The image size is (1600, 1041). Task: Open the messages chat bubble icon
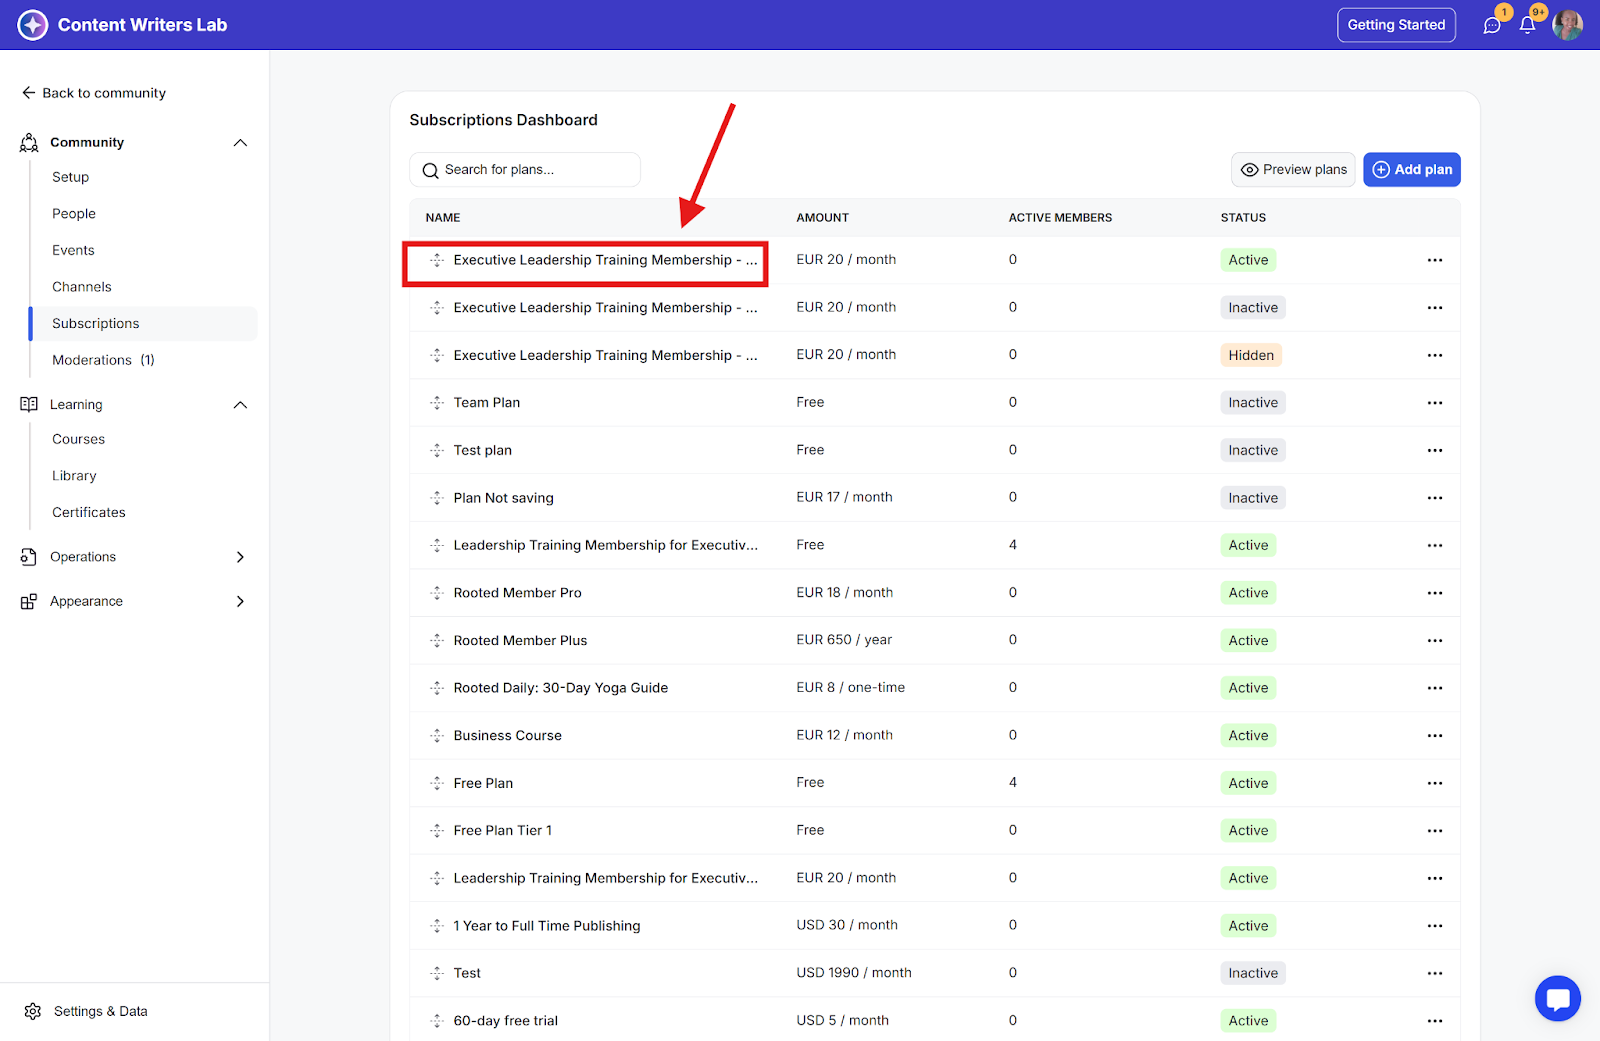click(x=1492, y=25)
